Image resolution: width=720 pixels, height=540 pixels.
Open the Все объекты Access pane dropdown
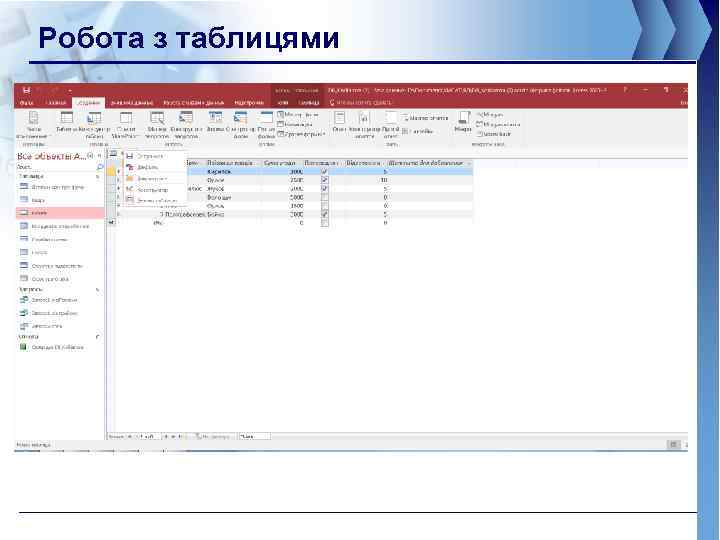[90, 157]
